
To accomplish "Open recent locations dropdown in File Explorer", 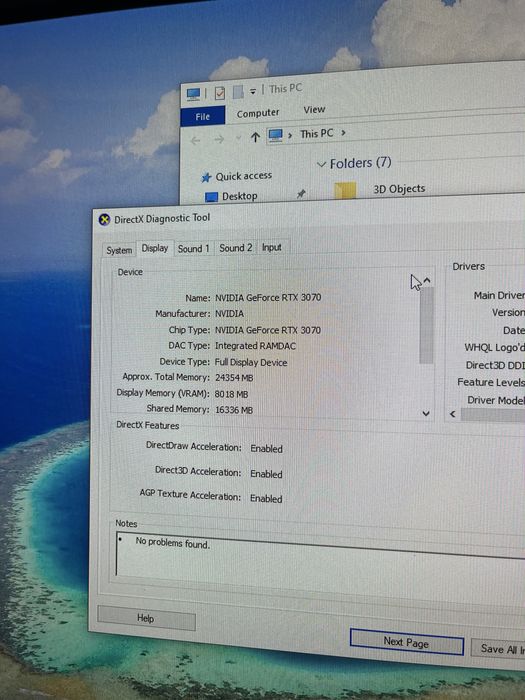I will (239, 138).
